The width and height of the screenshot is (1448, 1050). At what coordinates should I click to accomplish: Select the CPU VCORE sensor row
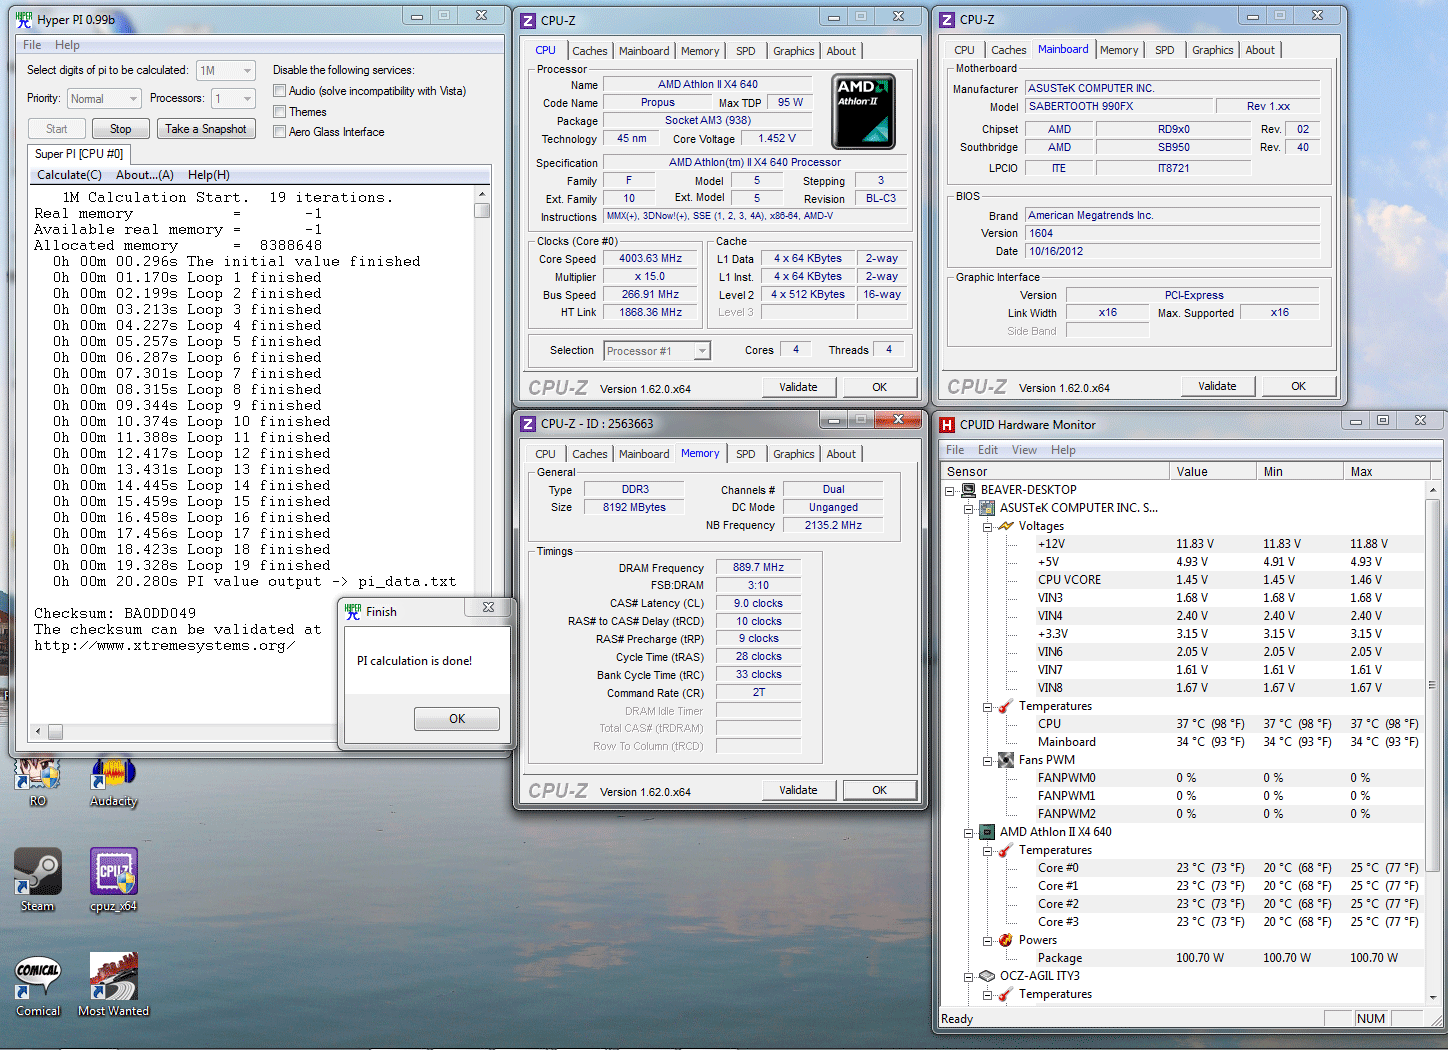[1069, 580]
